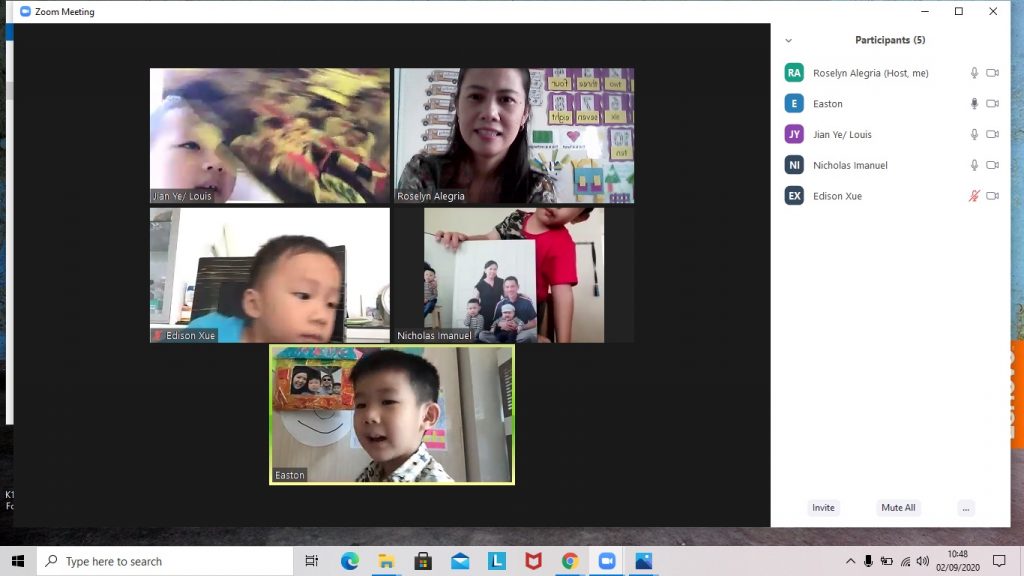Select Edison Xue in the participants list
Screen dimensions: 1024x576
(x=837, y=196)
